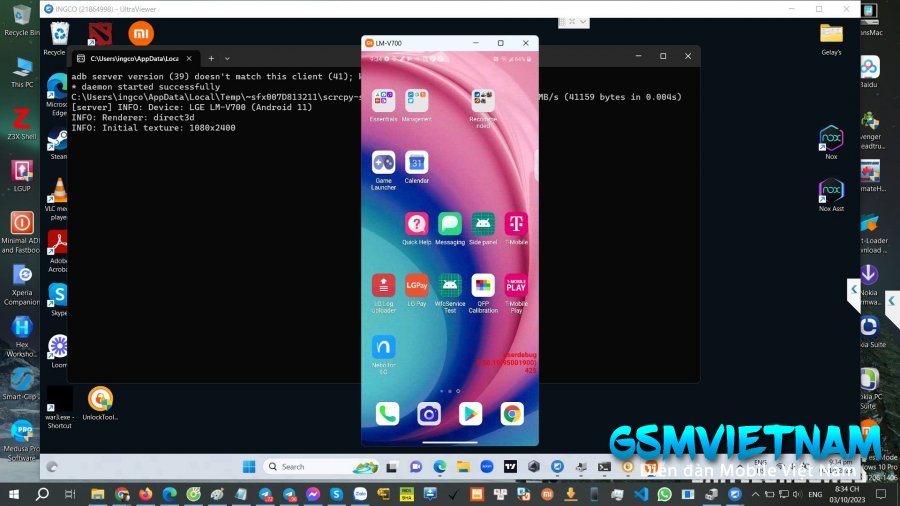Open Nebo for LG app
Image resolution: width=900 pixels, height=506 pixels.
tap(383, 347)
